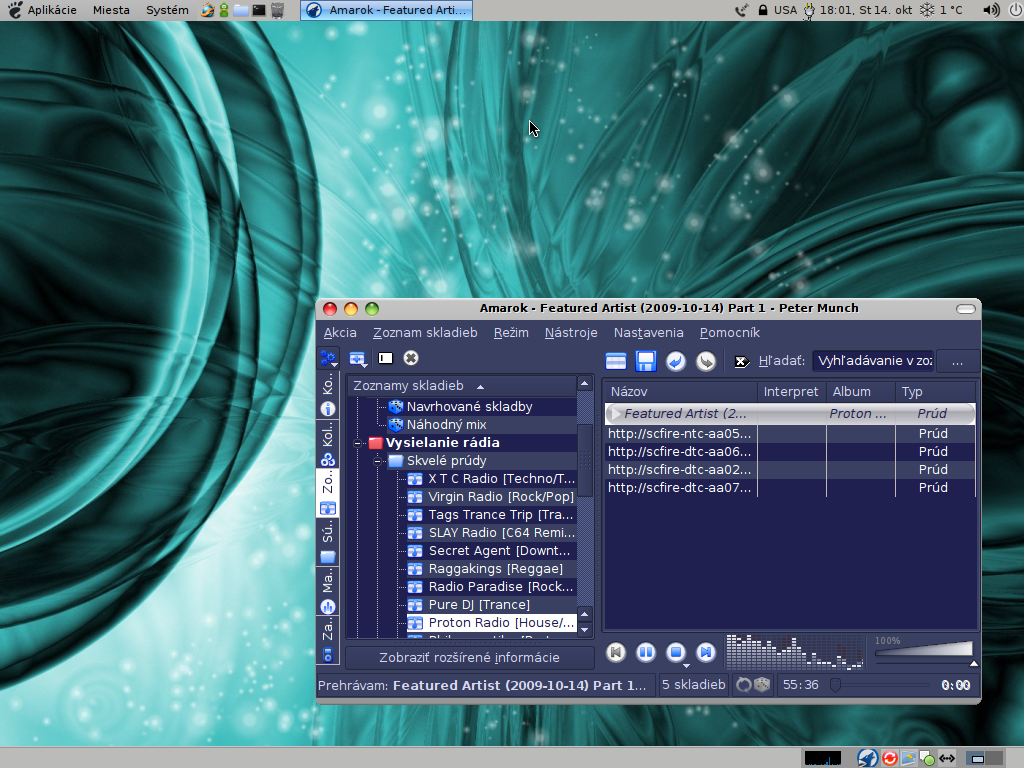1024x768 pixels.
Task: Open the Zoznam skladieb menu
Action: point(425,332)
